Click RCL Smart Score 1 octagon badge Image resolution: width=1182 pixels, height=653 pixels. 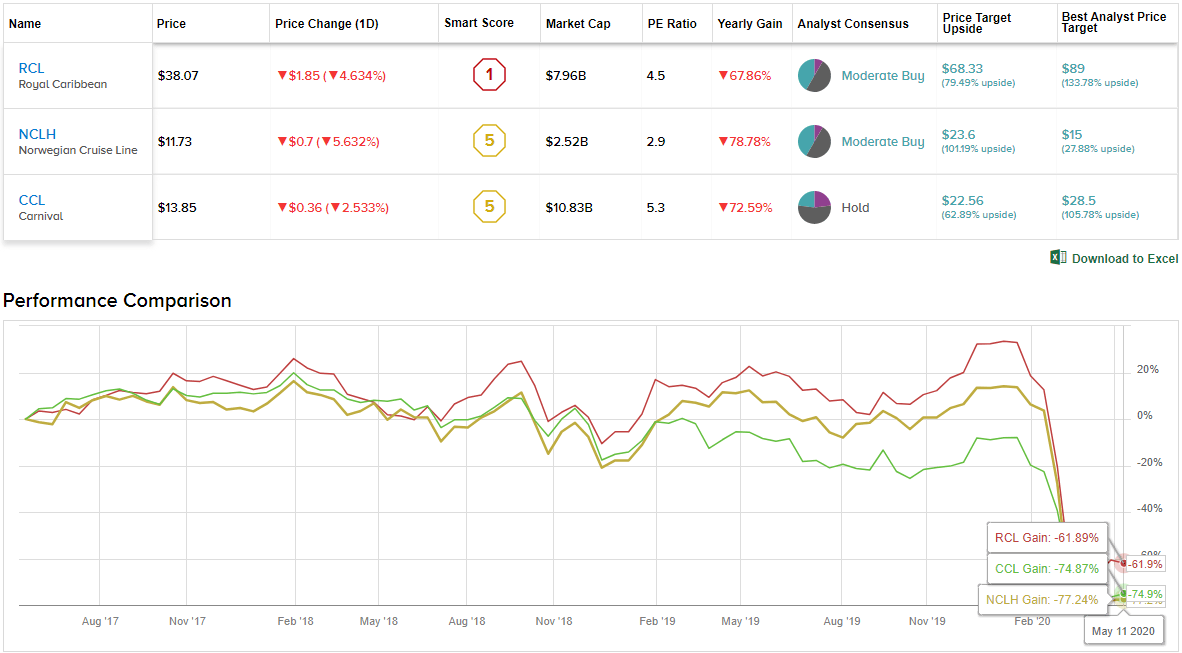(x=489, y=75)
